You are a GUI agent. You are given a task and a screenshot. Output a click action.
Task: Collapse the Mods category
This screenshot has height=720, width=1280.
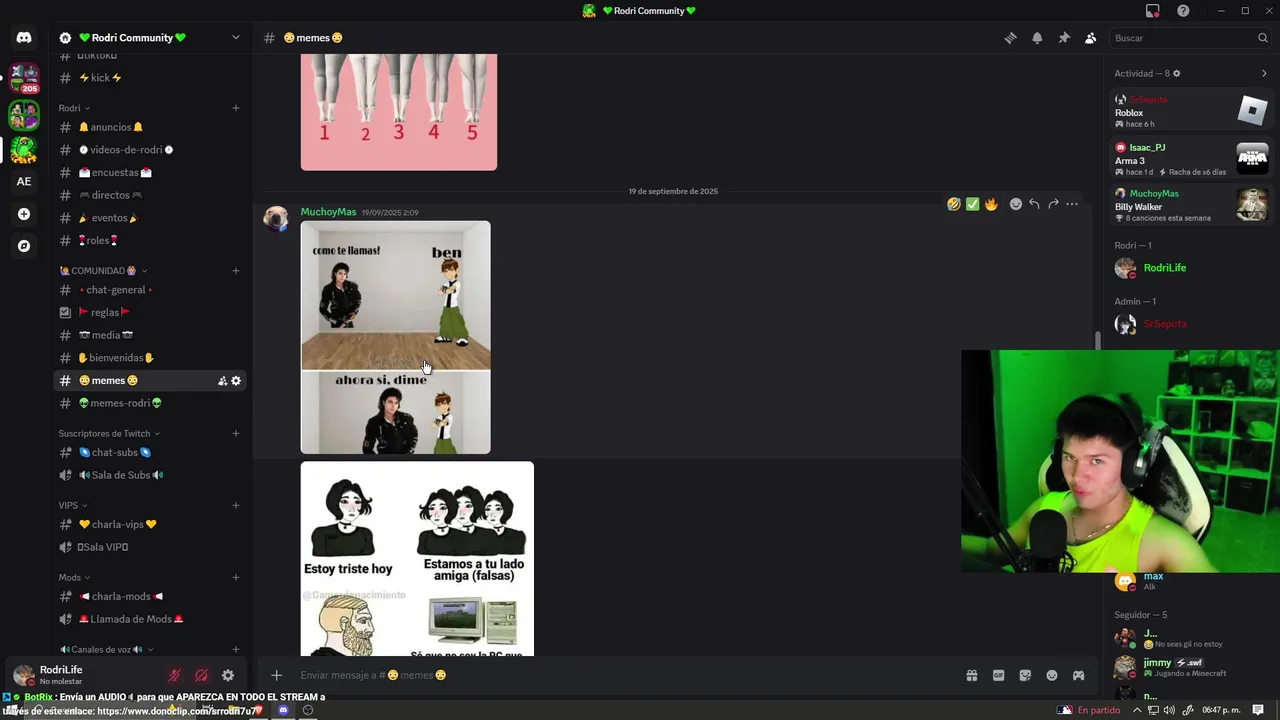tap(74, 578)
